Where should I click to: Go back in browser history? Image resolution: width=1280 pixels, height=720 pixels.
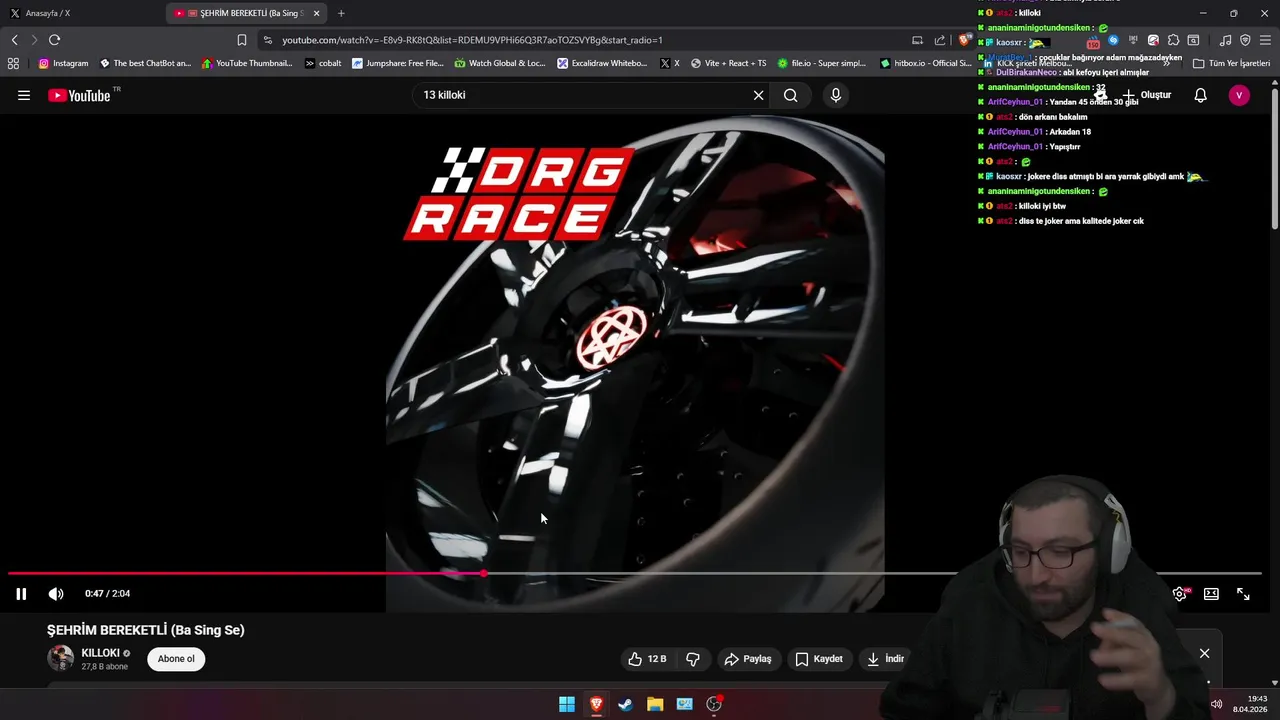(14, 40)
